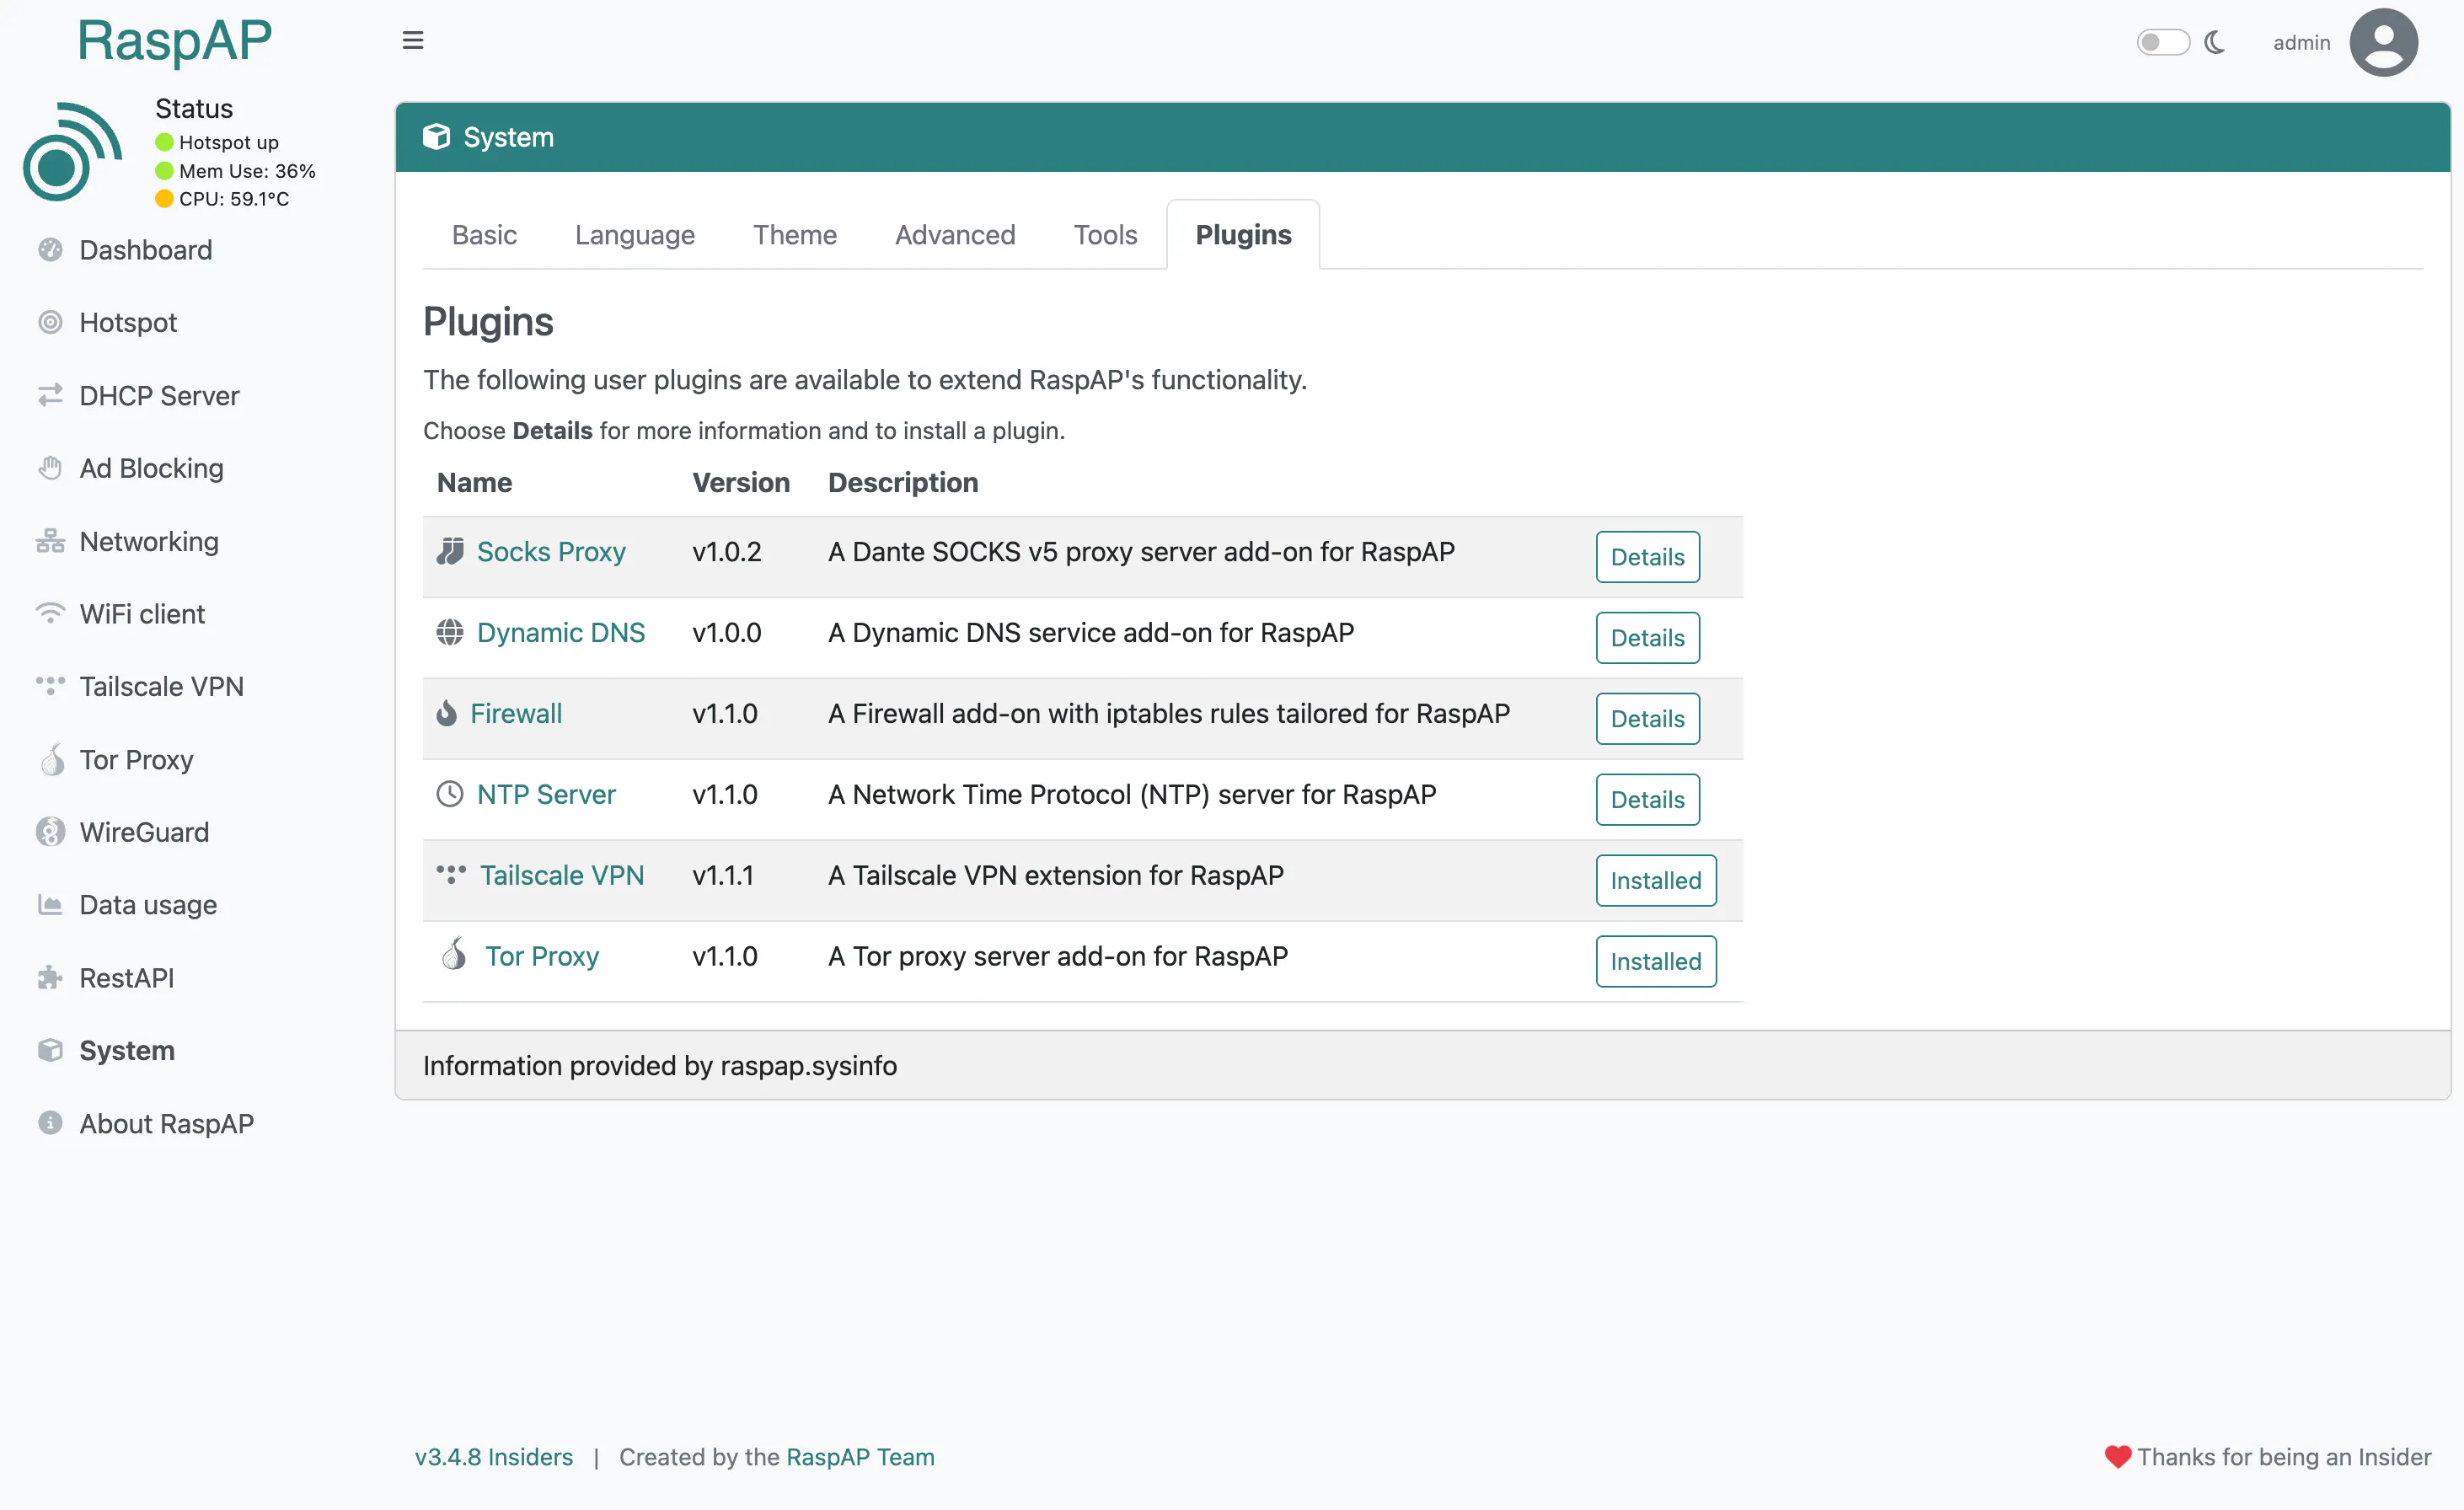Switch to the Basic tab
Screen dimensions: 2464x1510
[484, 234]
